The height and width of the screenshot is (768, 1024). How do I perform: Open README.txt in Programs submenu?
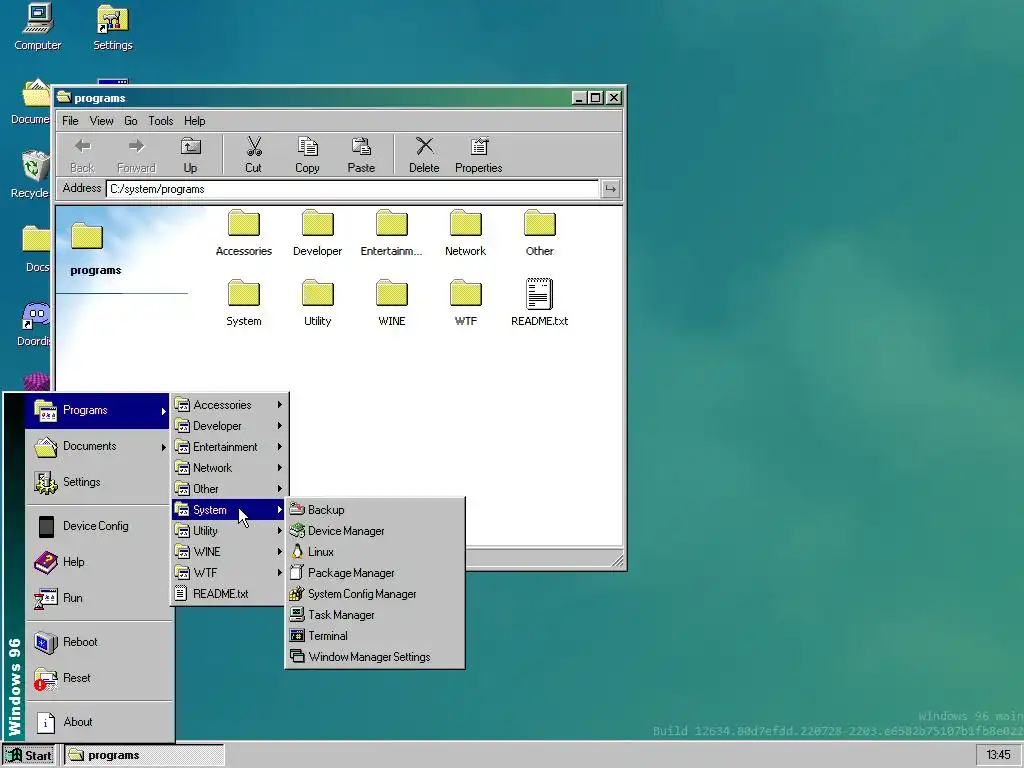point(229,594)
